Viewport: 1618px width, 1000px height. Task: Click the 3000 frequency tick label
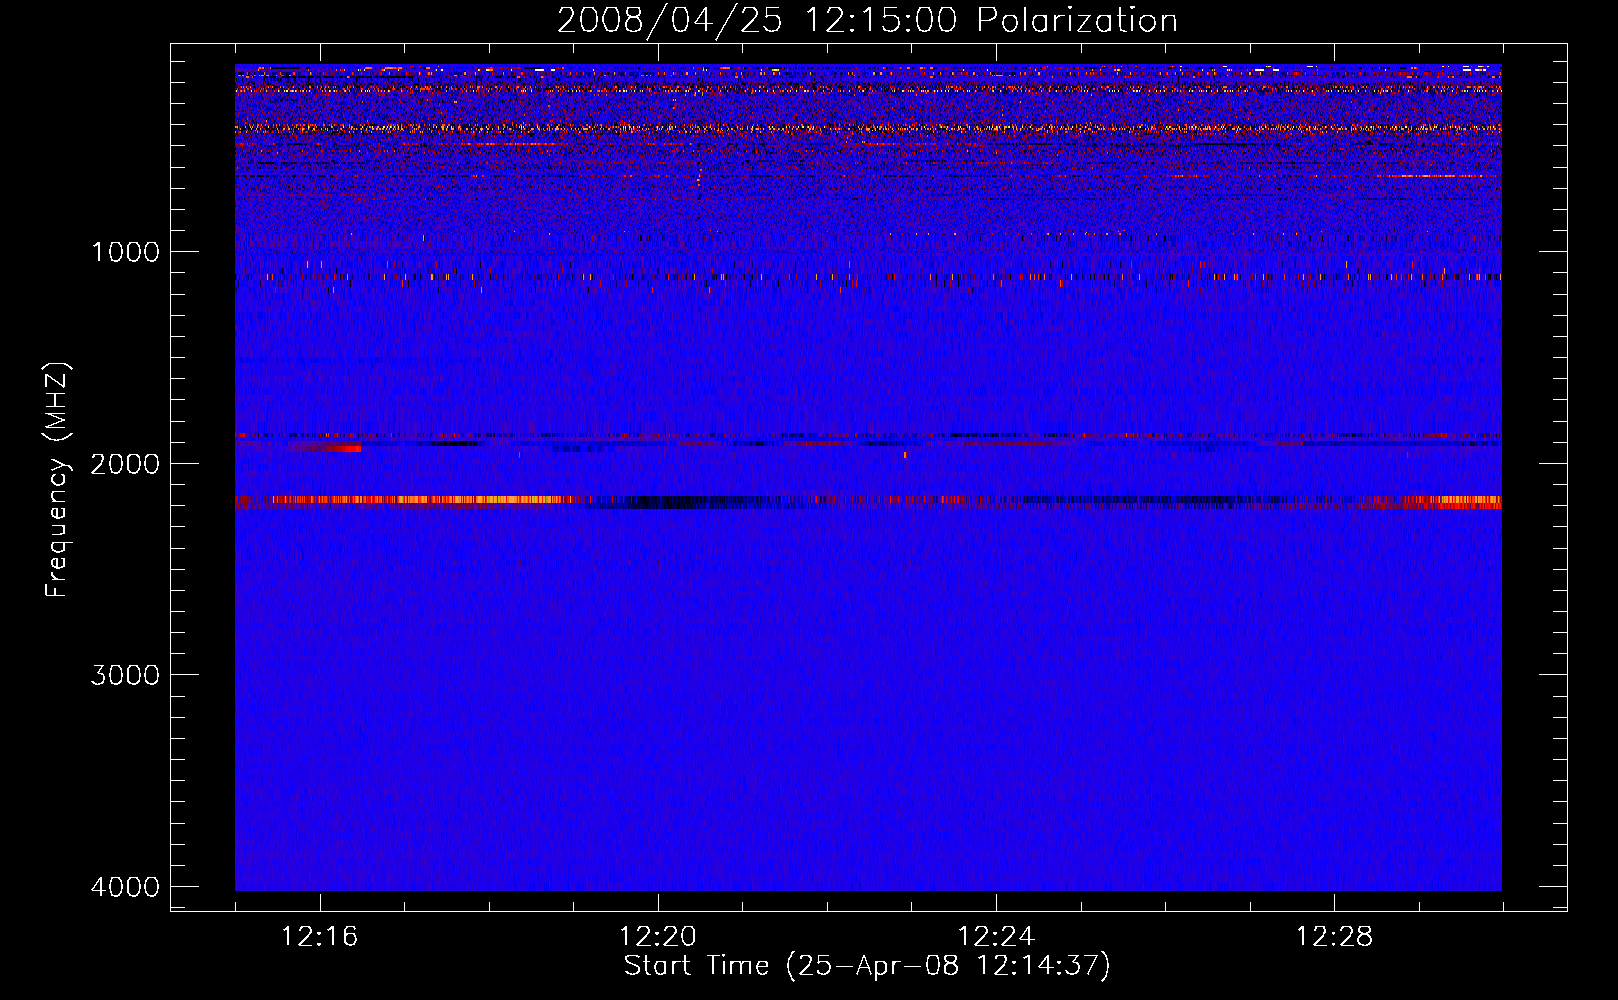[125, 674]
